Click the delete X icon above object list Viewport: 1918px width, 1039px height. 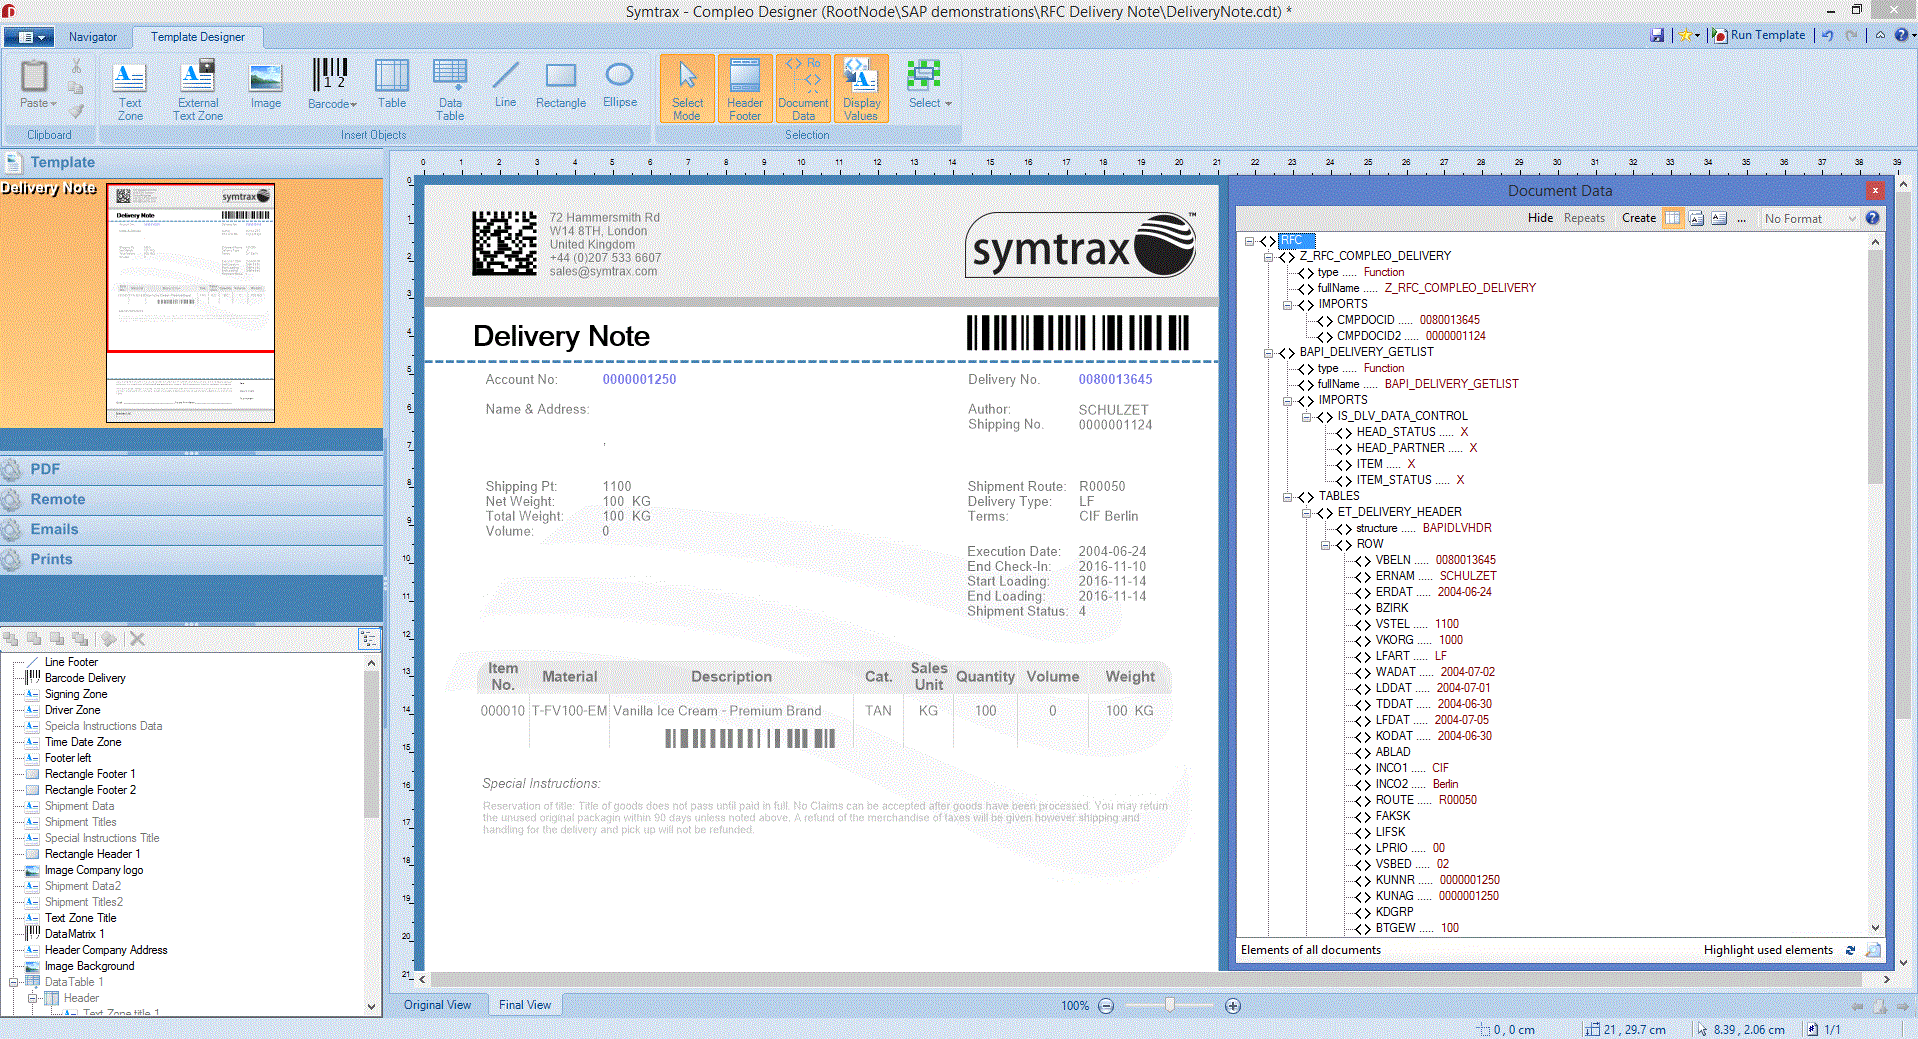(138, 639)
